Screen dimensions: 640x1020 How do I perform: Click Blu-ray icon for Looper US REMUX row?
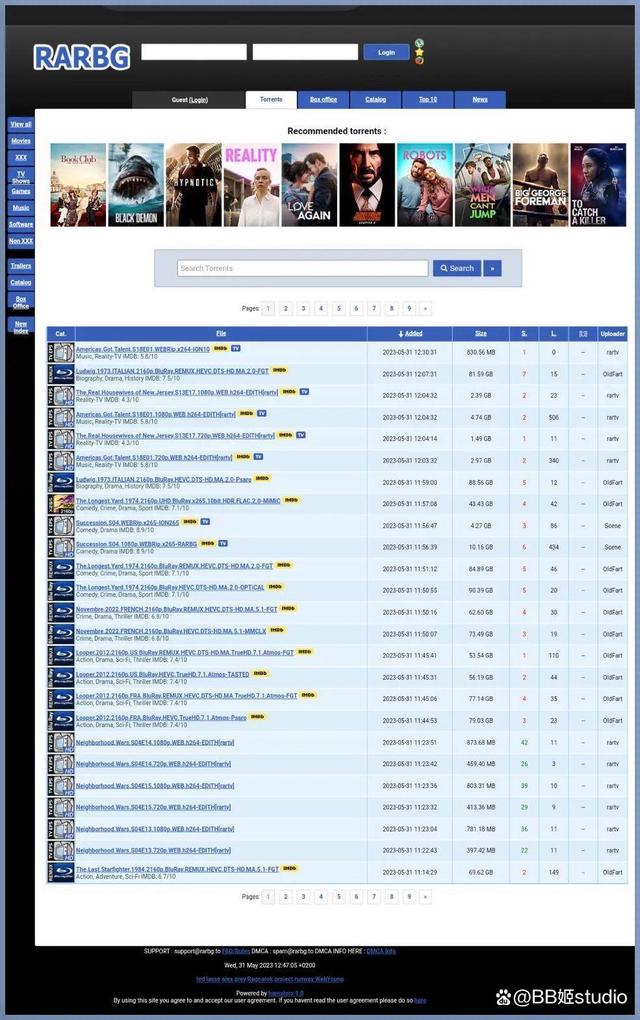click(60, 656)
